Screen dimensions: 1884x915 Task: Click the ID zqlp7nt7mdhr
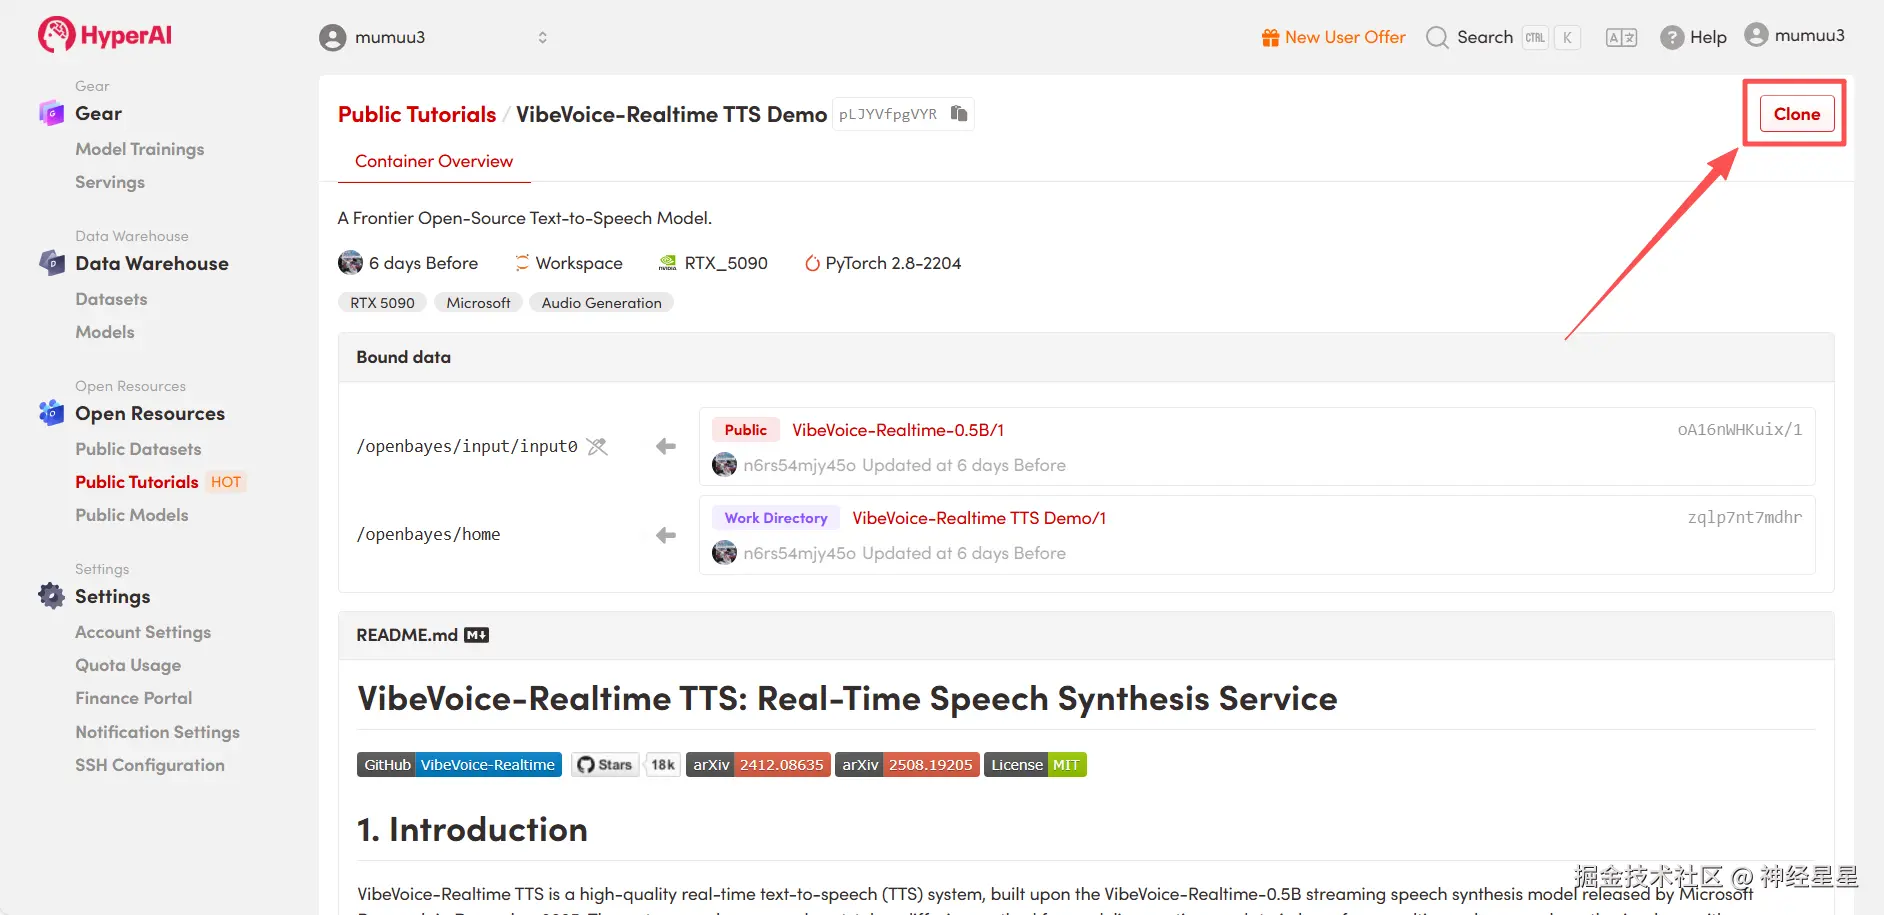click(x=1745, y=518)
